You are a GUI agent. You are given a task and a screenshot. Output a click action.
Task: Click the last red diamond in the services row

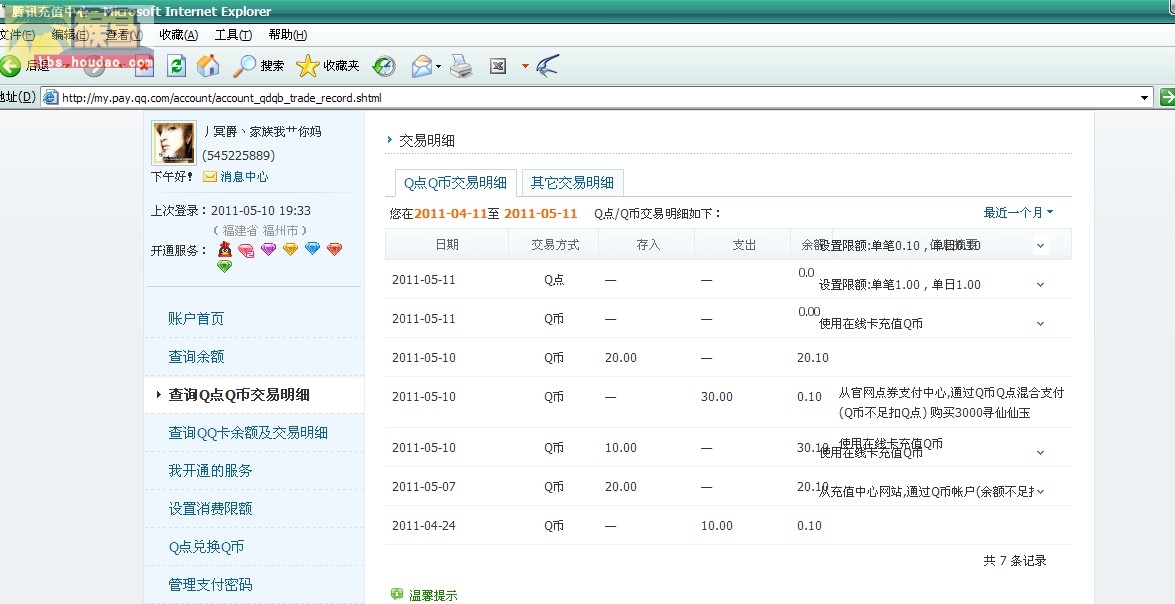click(x=335, y=249)
